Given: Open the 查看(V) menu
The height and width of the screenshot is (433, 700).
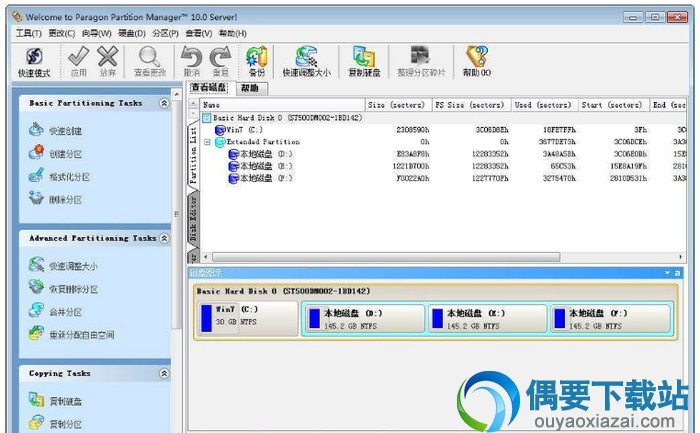Looking at the screenshot, I should point(199,33).
